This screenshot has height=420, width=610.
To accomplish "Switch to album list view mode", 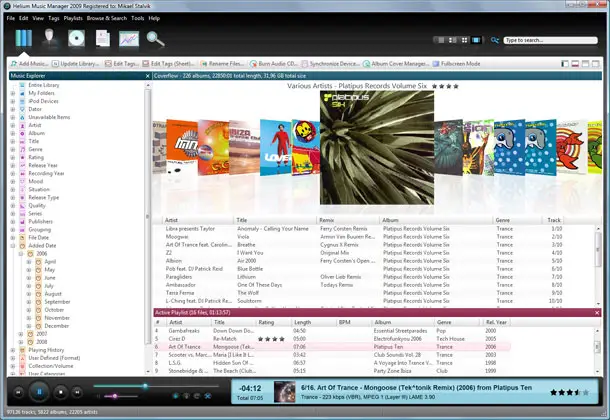I will (452, 40).
